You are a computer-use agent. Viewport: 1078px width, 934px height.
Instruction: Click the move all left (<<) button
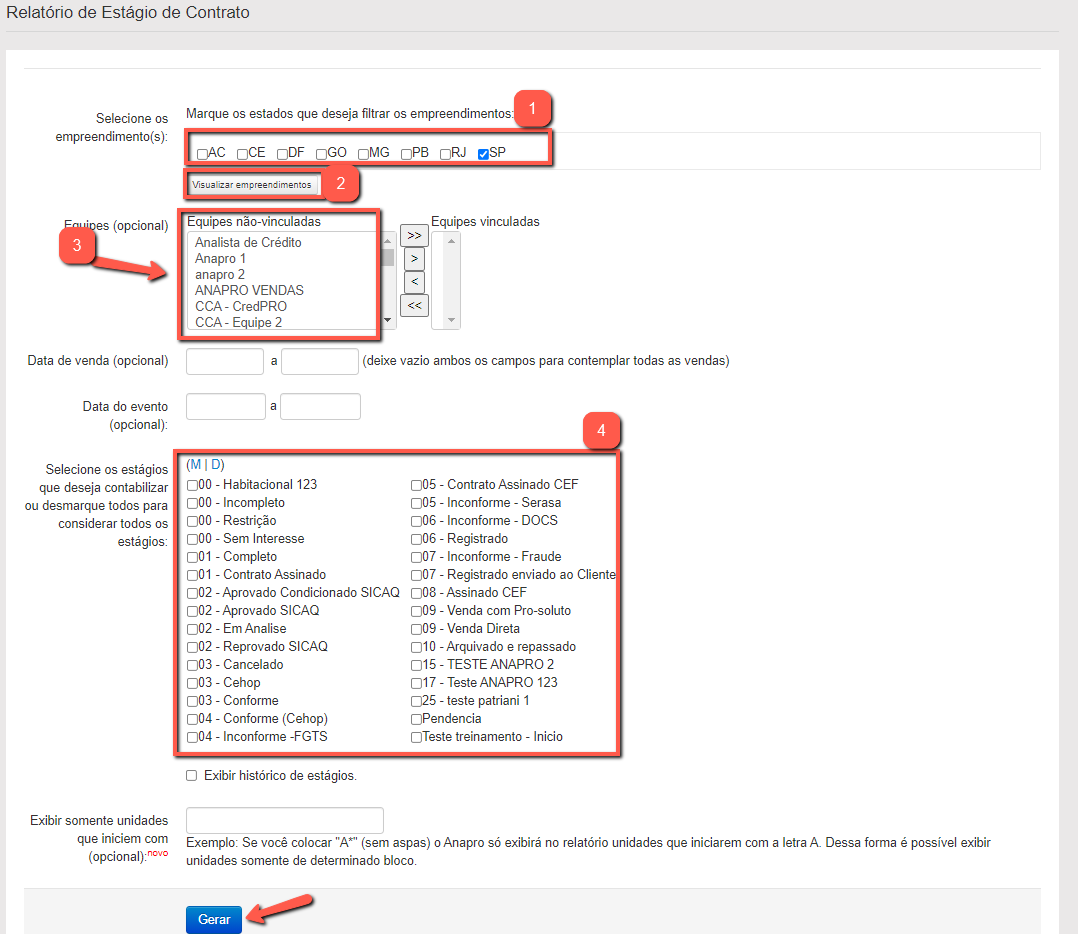pyautogui.click(x=414, y=306)
